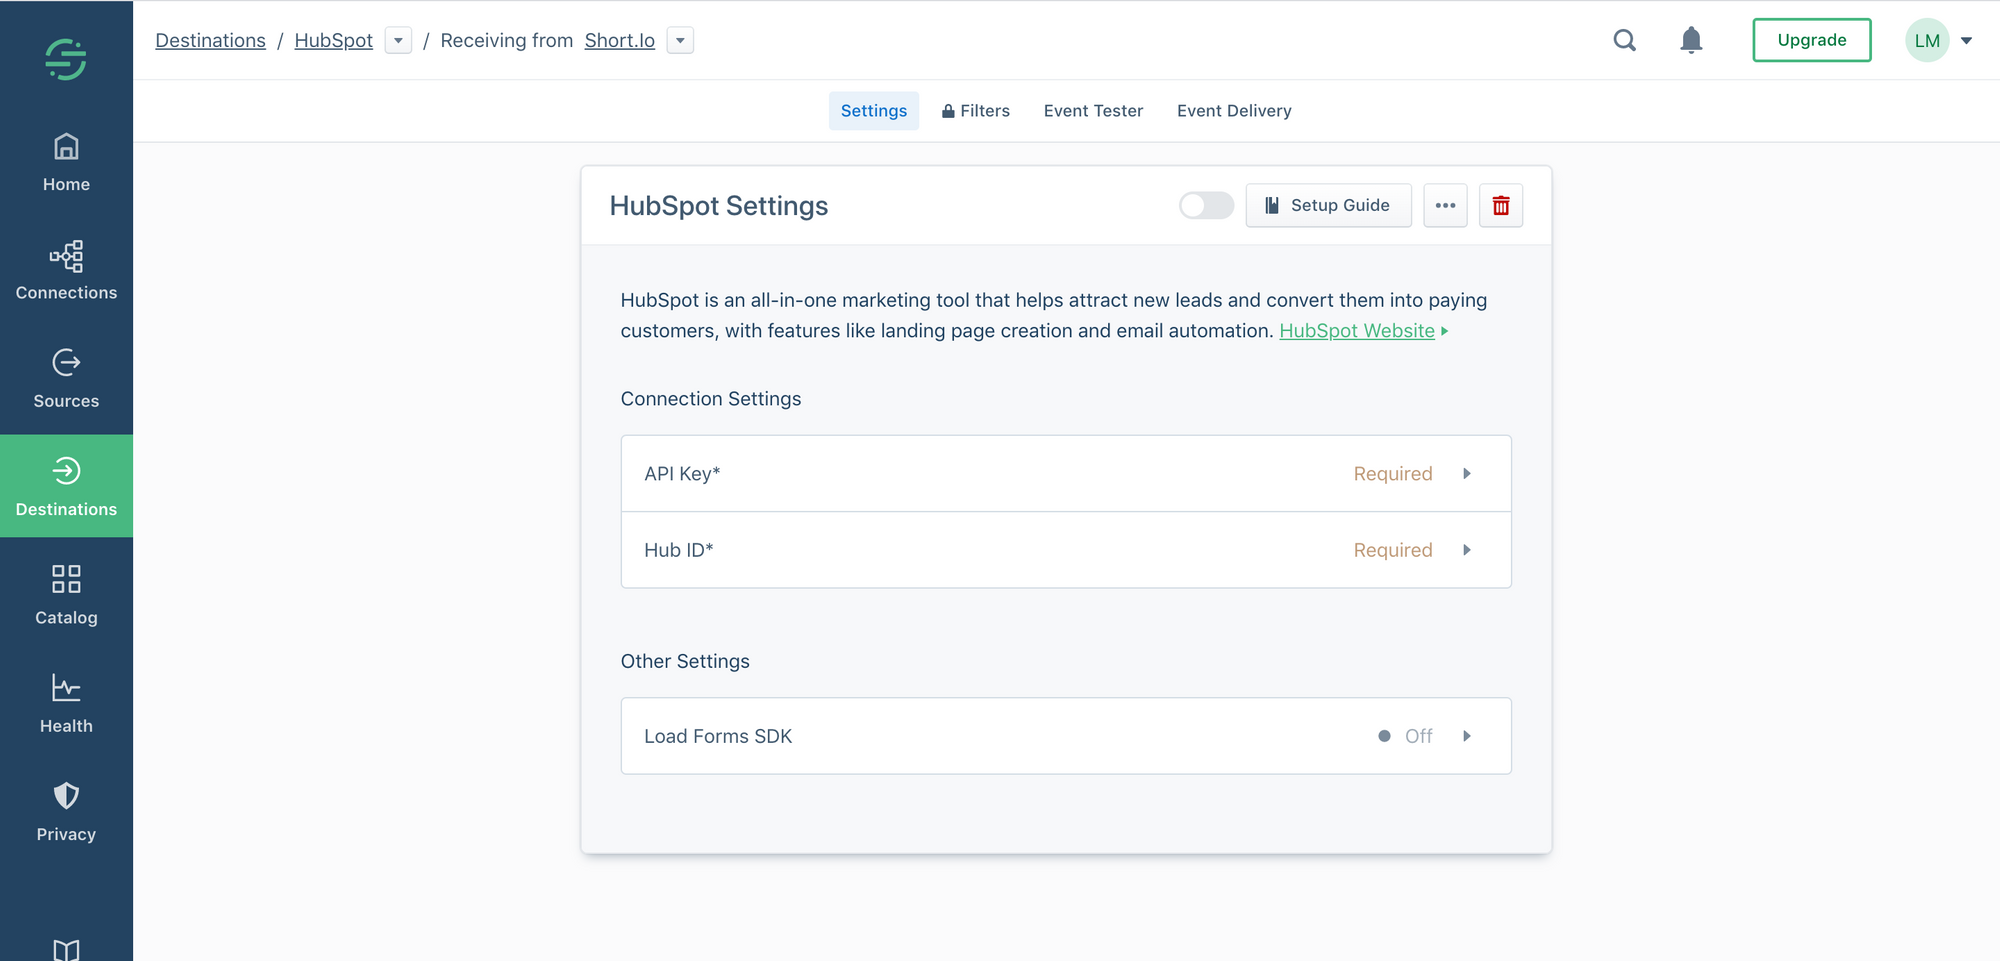Expand the Hub ID setting row
Screen dimensions: 2000x961
coord(1065,549)
